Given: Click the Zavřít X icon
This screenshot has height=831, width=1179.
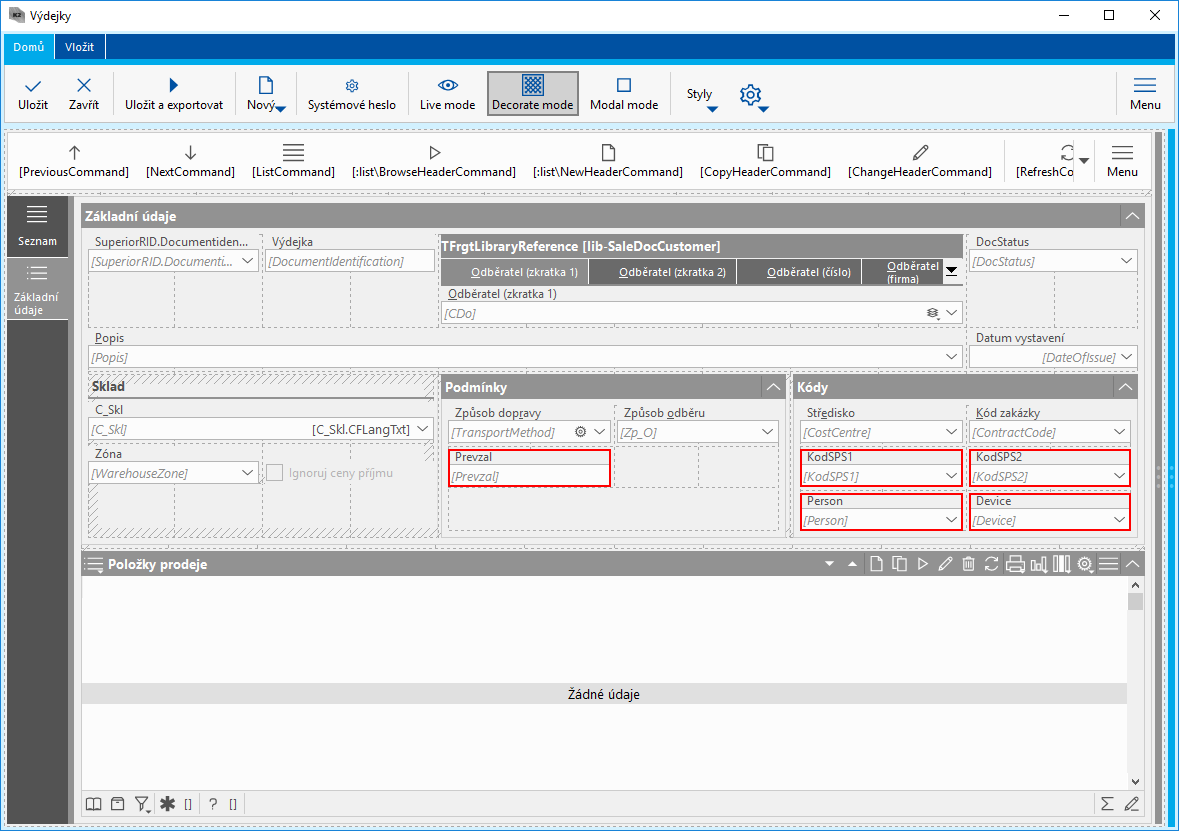Looking at the screenshot, I should click(x=84, y=87).
